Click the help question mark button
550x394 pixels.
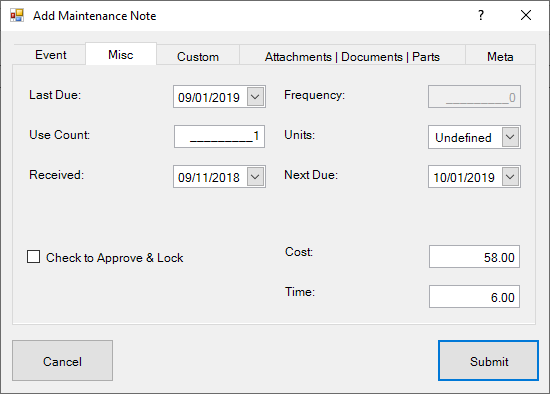pyautogui.click(x=481, y=15)
